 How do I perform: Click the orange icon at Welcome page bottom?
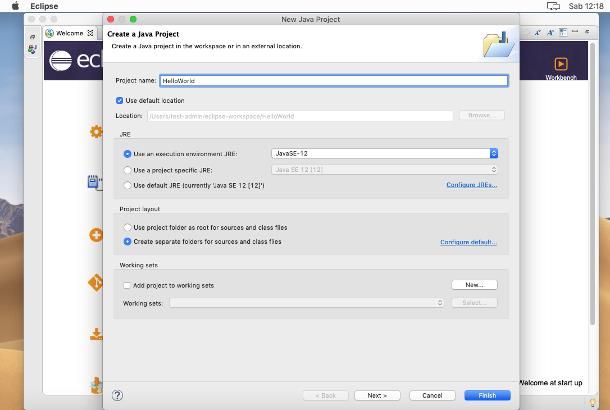pyautogui.click(x=96, y=385)
